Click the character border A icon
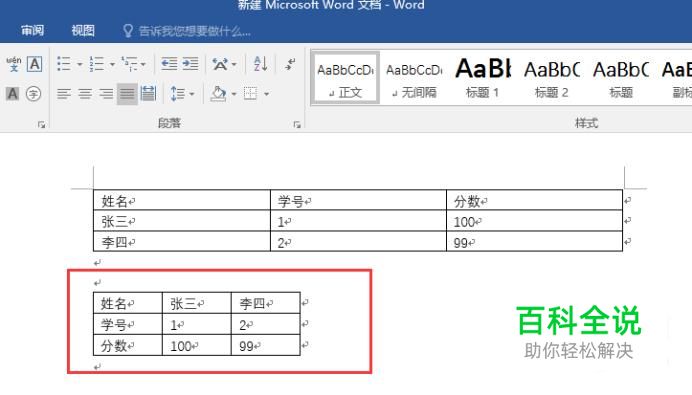 (x=34, y=64)
